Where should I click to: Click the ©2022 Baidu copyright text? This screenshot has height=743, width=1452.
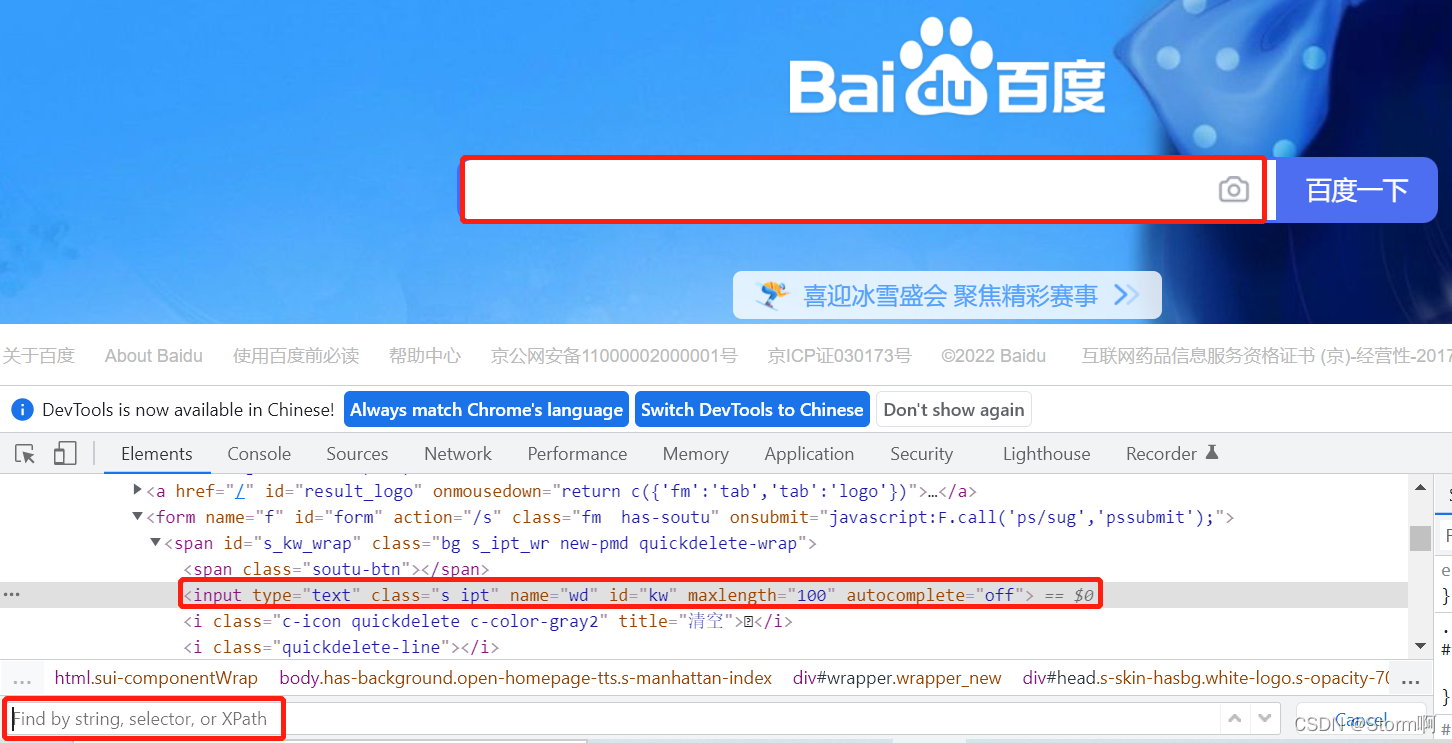(994, 356)
